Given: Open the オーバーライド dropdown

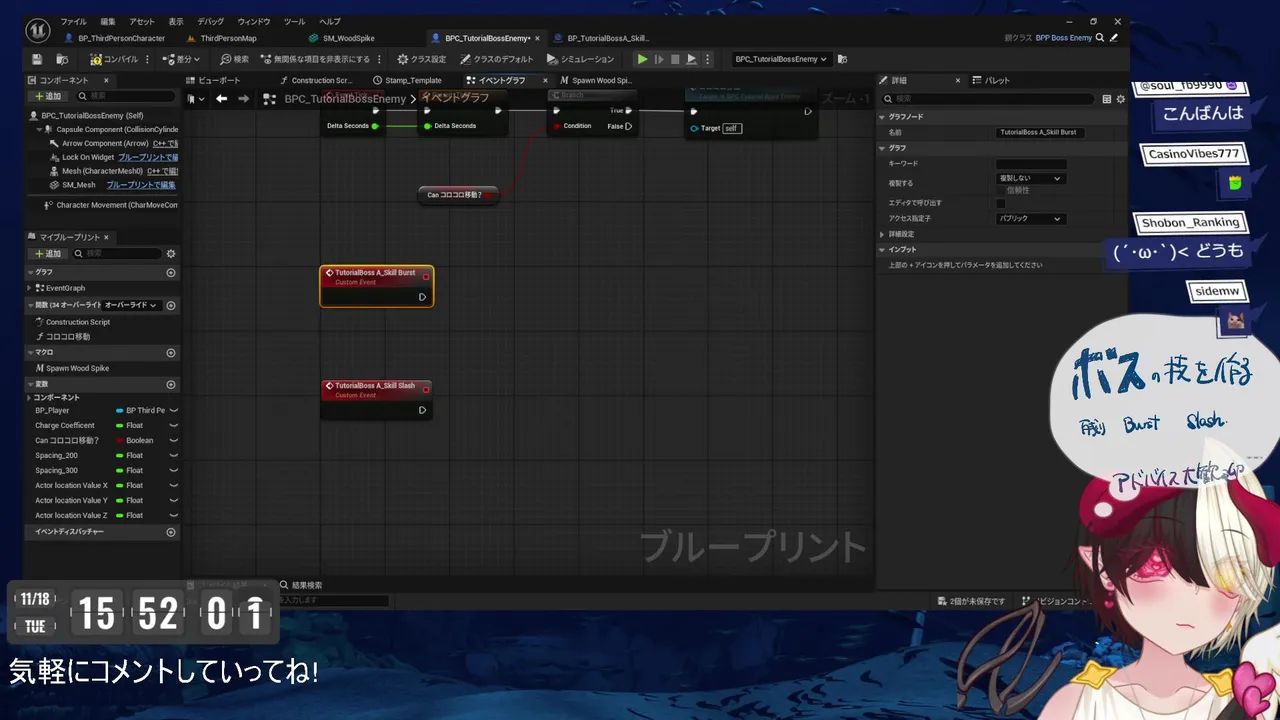Looking at the screenshot, I should click(132, 305).
